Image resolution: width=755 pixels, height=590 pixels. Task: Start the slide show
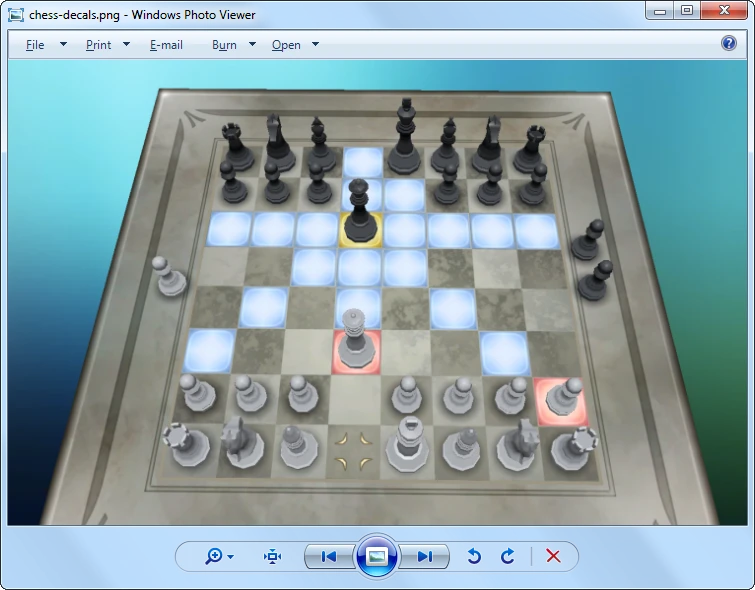tap(377, 557)
